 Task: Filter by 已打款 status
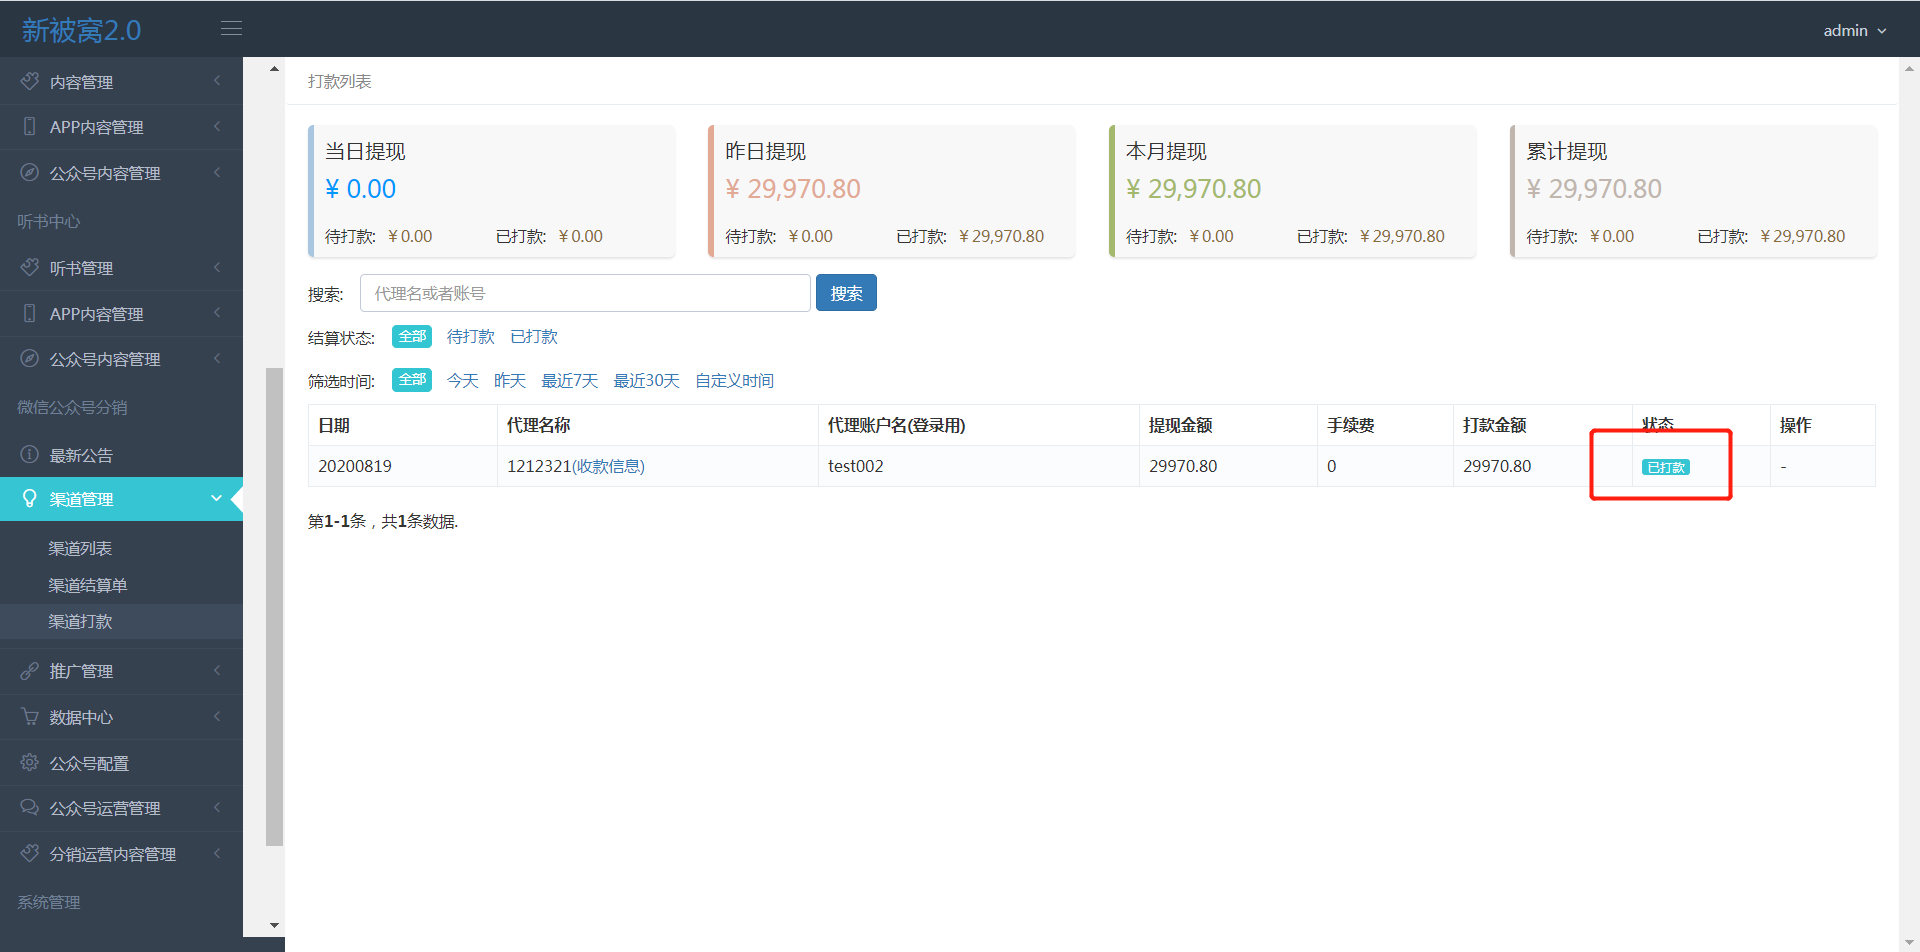click(x=534, y=336)
